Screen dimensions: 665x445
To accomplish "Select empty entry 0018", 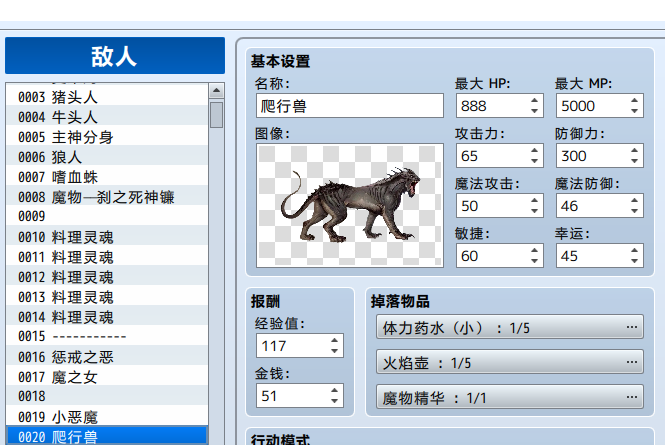I will [x=107, y=397].
